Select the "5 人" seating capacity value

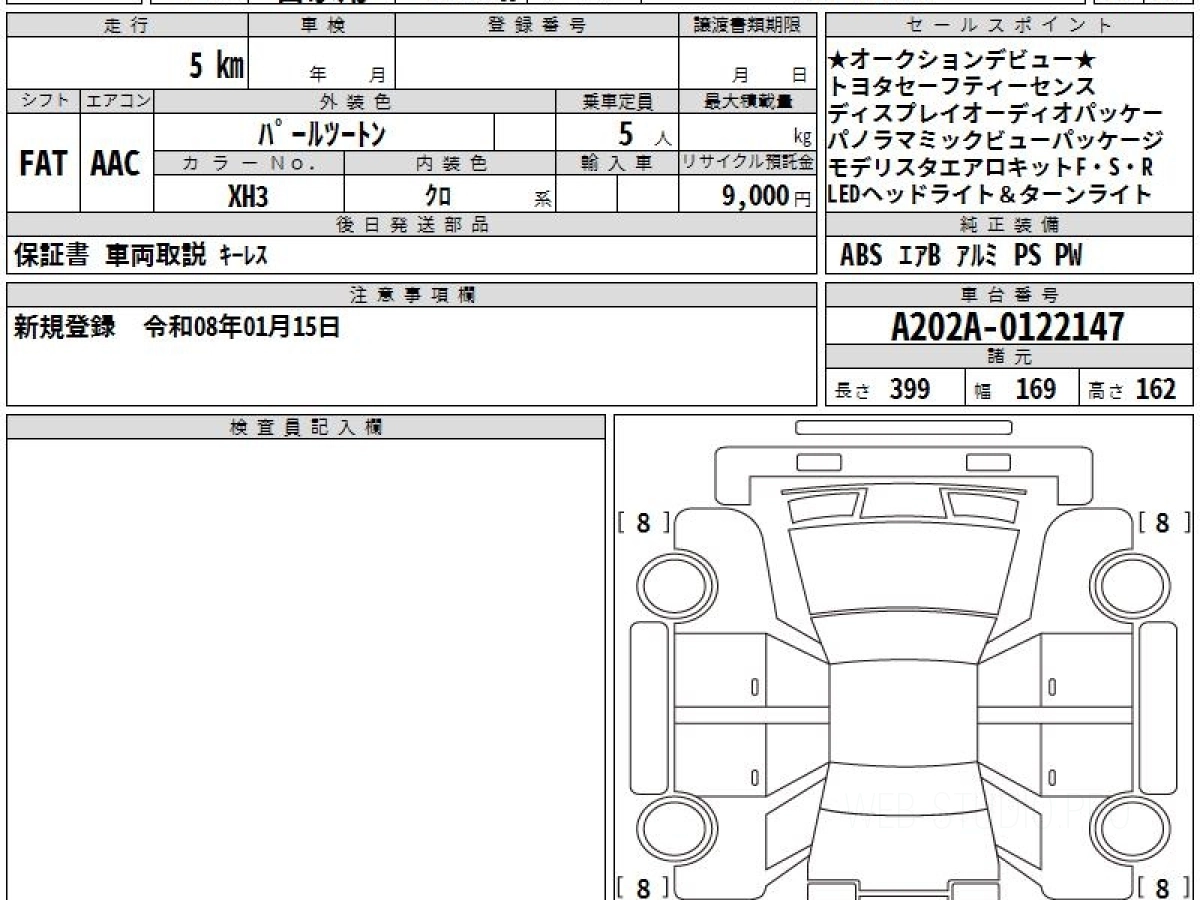645,133
